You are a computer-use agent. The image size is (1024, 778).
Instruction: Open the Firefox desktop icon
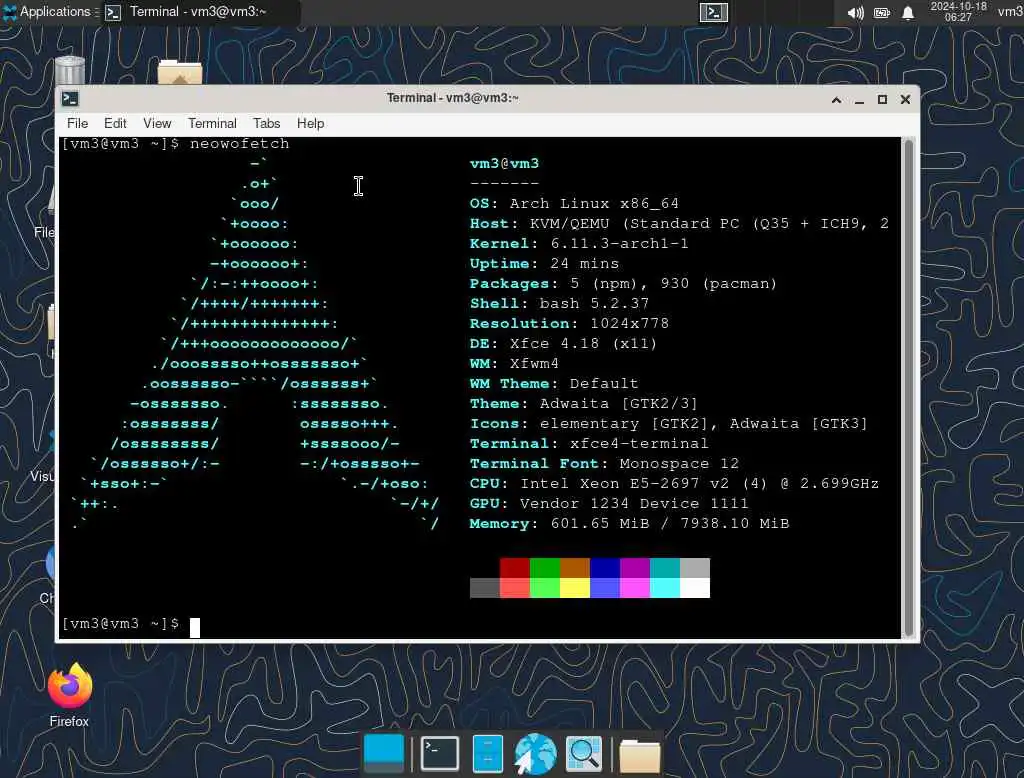[x=69, y=695]
